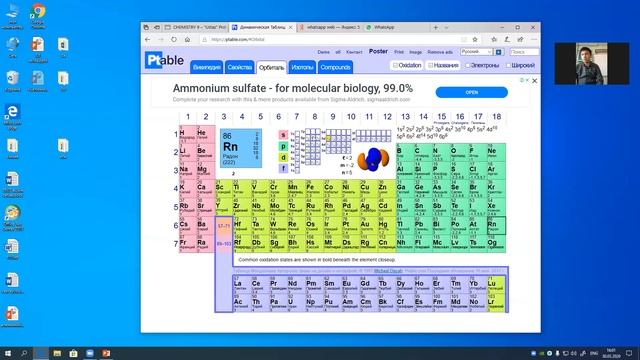Toggle the Названия checkbox
The image size is (640, 360).
point(430,65)
